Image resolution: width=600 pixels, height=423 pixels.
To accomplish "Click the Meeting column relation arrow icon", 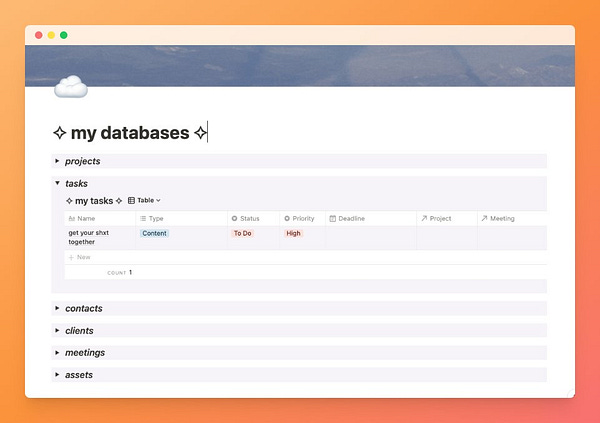I will click(484, 218).
